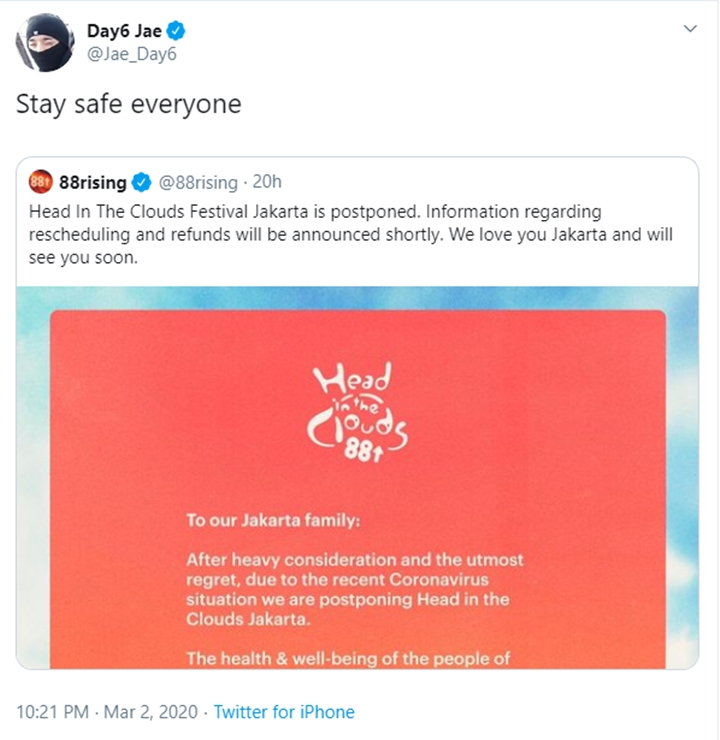Open the tweet options chevron menu
Viewport: 720px width, 740px height.
tap(690, 29)
